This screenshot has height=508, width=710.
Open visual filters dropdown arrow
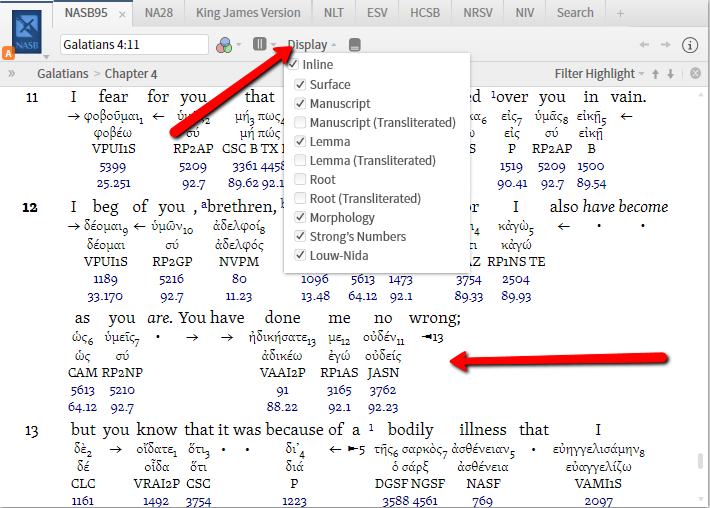pos(239,45)
